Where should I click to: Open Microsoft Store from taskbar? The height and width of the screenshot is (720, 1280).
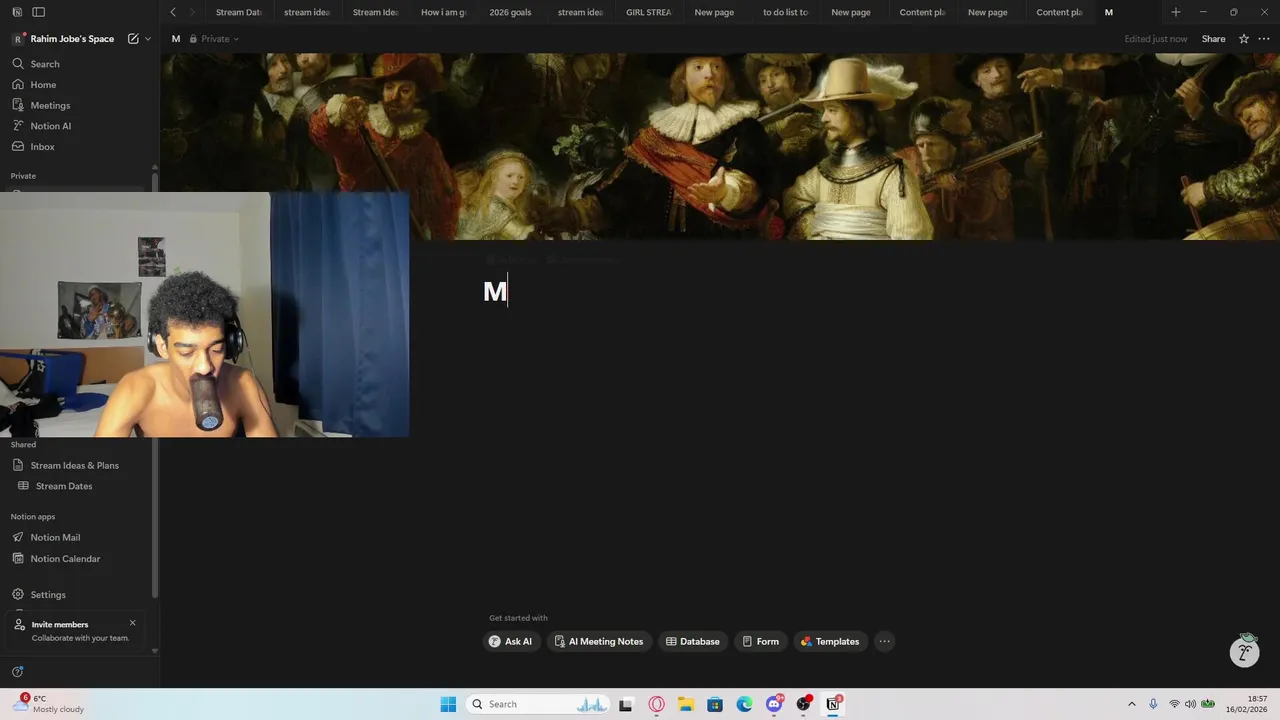click(x=715, y=704)
